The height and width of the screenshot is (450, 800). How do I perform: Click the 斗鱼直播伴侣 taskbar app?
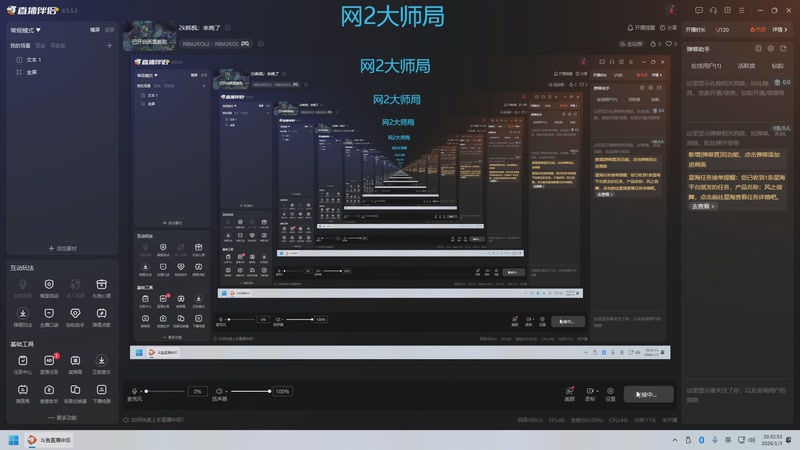[49, 440]
